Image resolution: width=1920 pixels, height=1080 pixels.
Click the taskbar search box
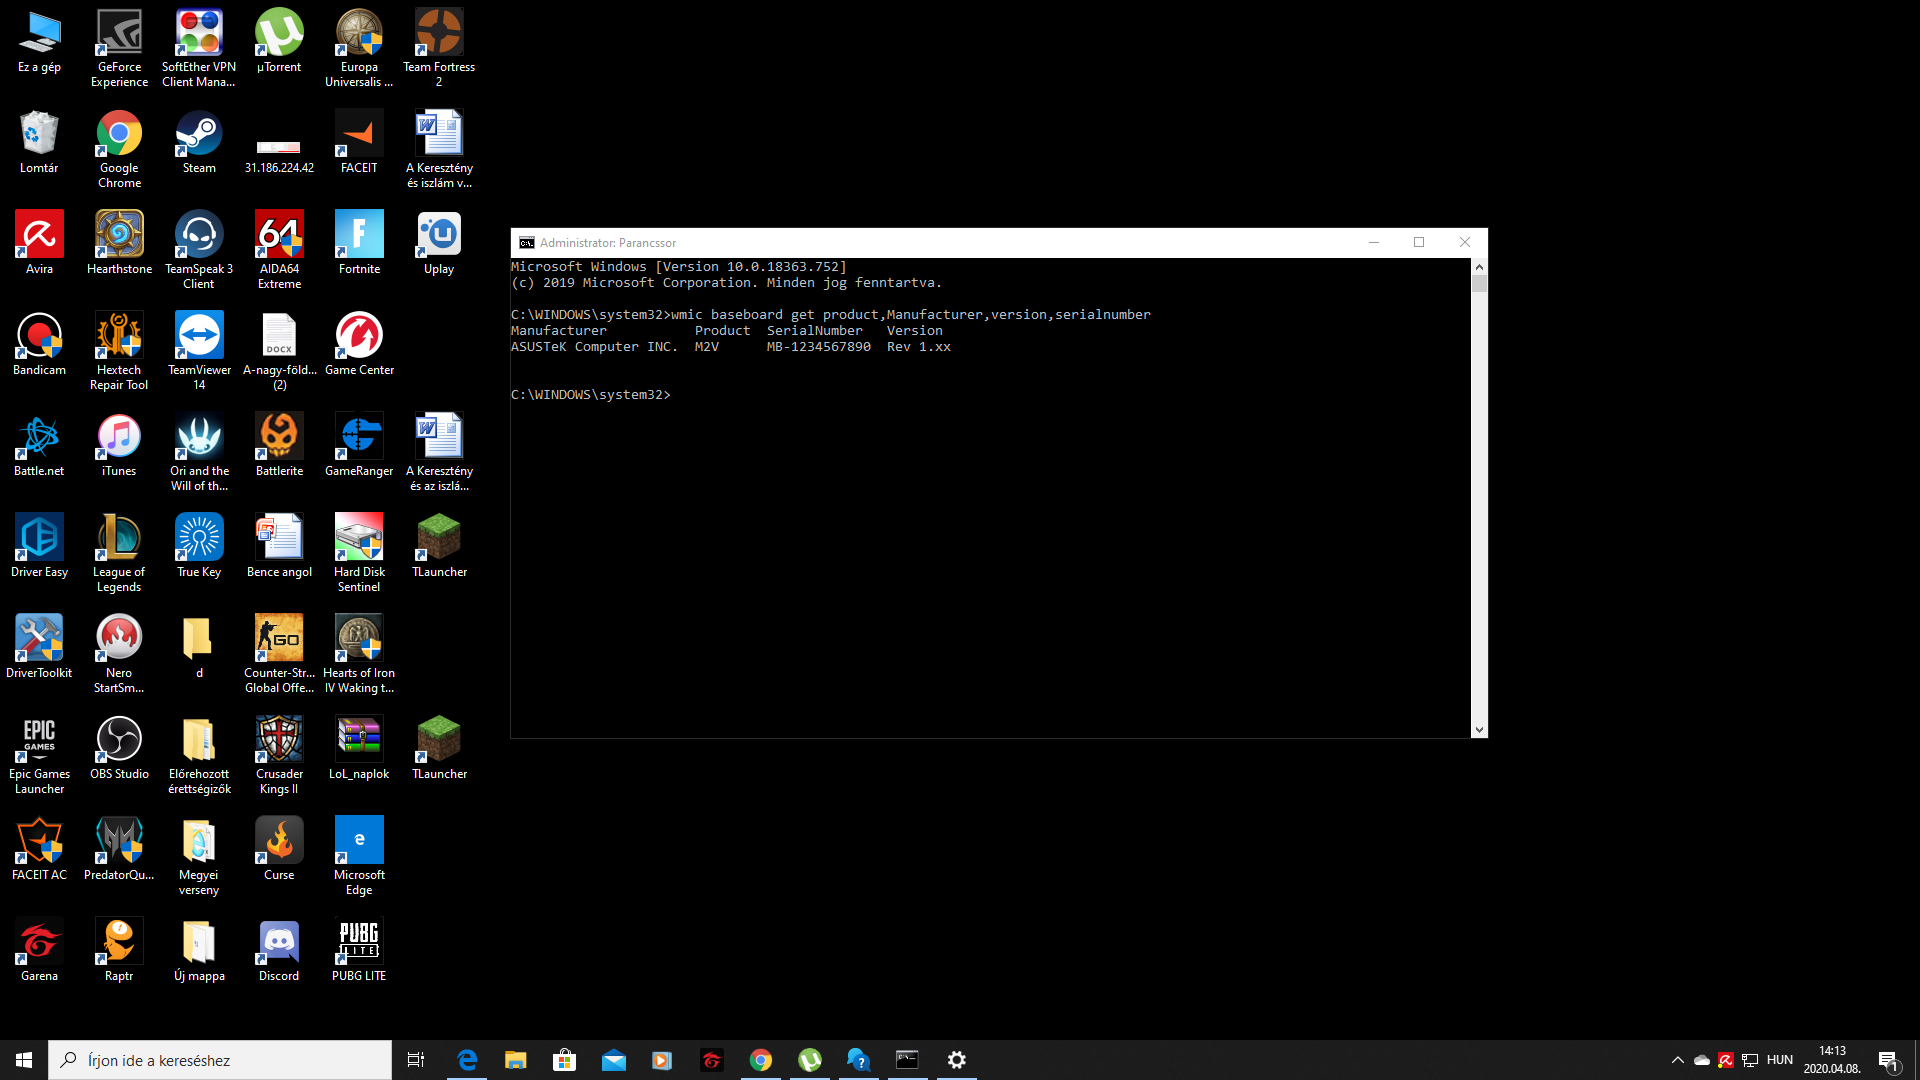(x=220, y=1060)
